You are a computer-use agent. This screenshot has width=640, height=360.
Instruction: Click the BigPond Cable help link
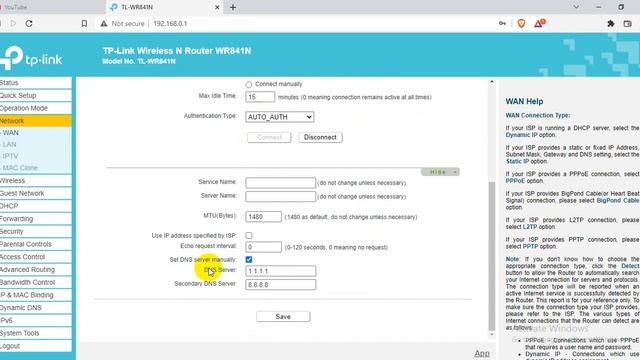[618, 201]
